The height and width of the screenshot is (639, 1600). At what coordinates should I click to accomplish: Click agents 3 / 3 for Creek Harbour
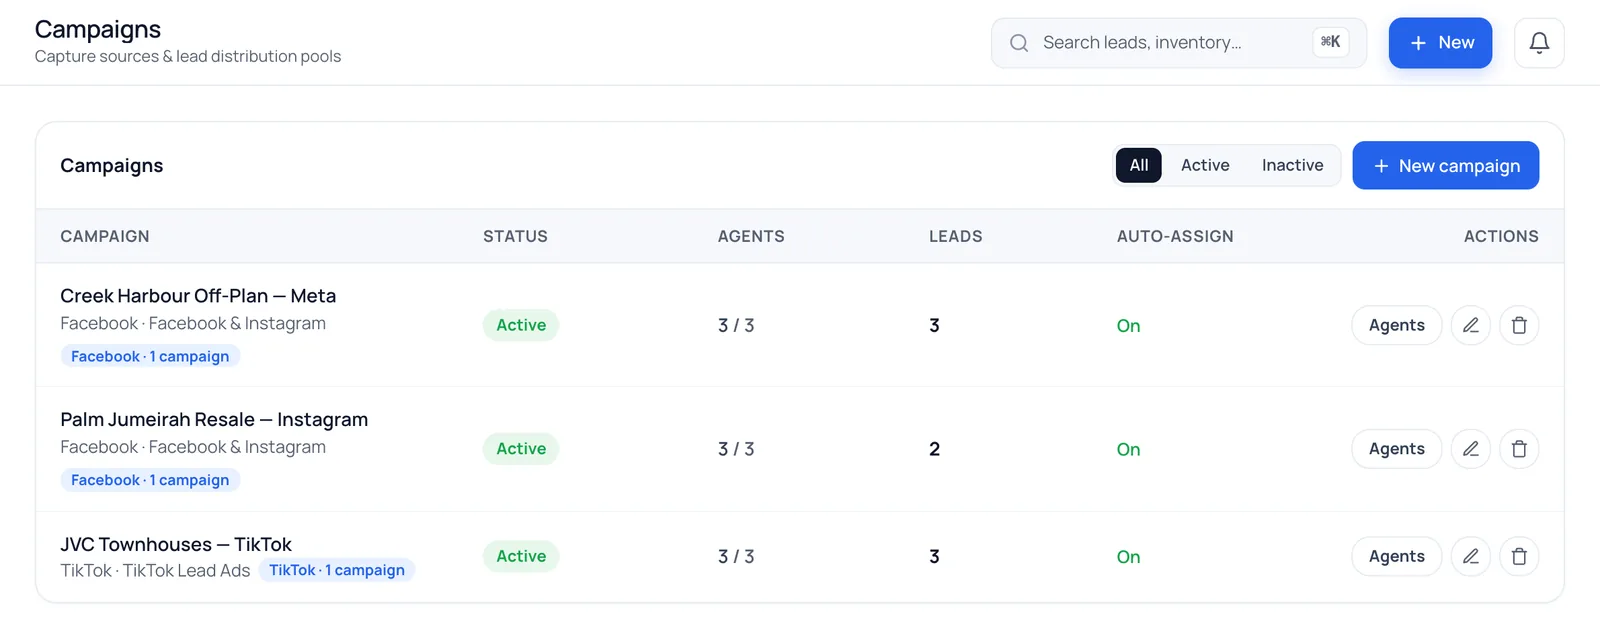coord(736,325)
